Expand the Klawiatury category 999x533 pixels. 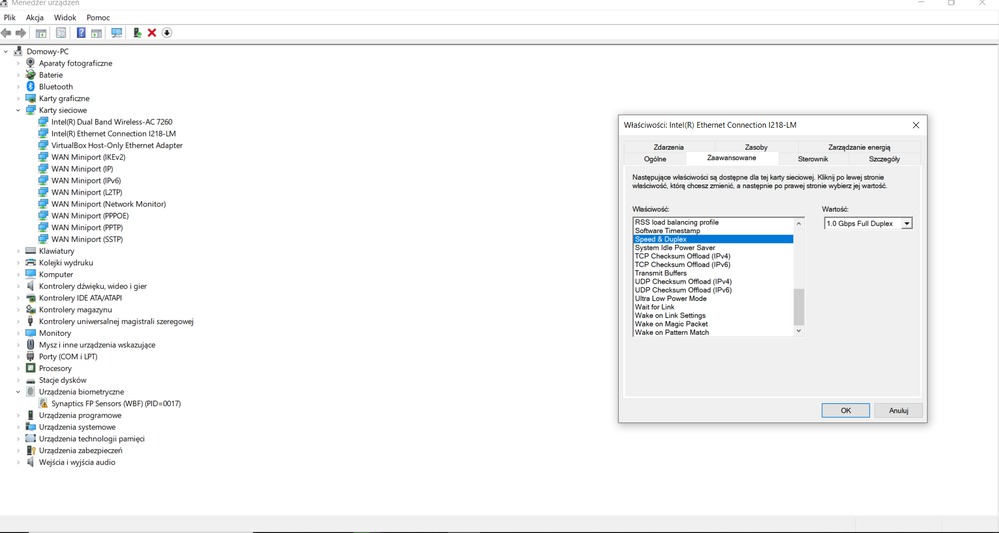[18, 251]
